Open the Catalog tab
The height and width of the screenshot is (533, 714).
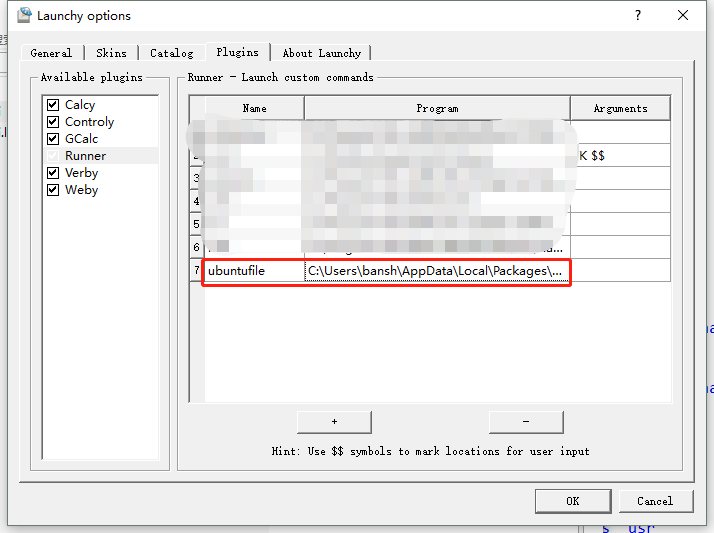pos(172,53)
